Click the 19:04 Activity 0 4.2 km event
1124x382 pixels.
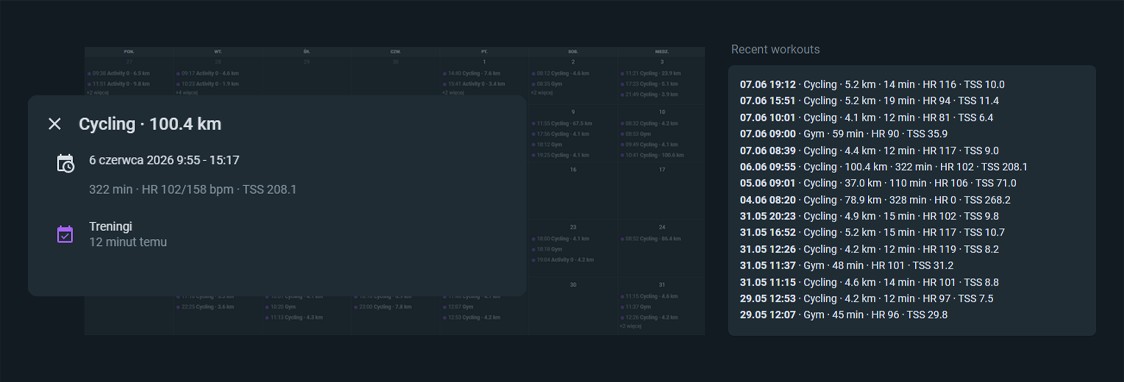563,259
